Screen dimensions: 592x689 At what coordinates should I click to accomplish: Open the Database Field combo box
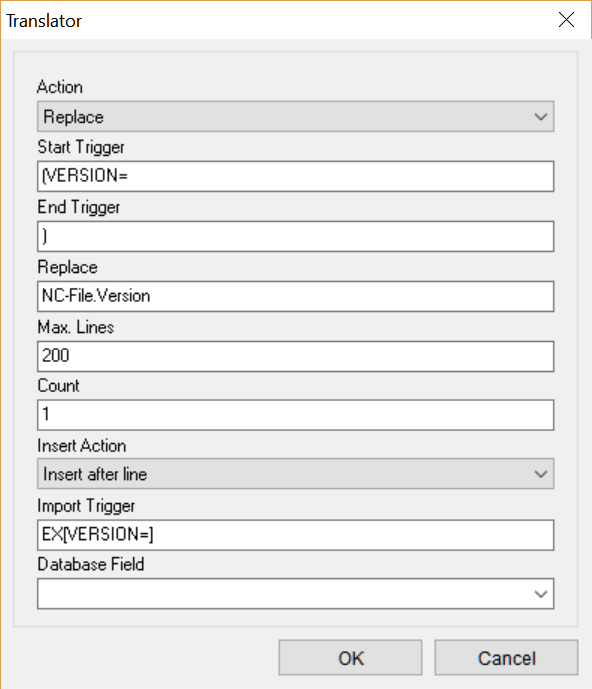coord(295,594)
